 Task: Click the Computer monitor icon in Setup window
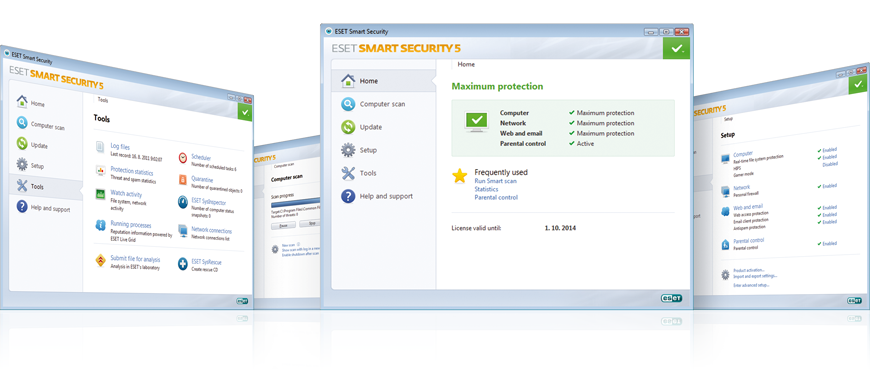coord(726,159)
